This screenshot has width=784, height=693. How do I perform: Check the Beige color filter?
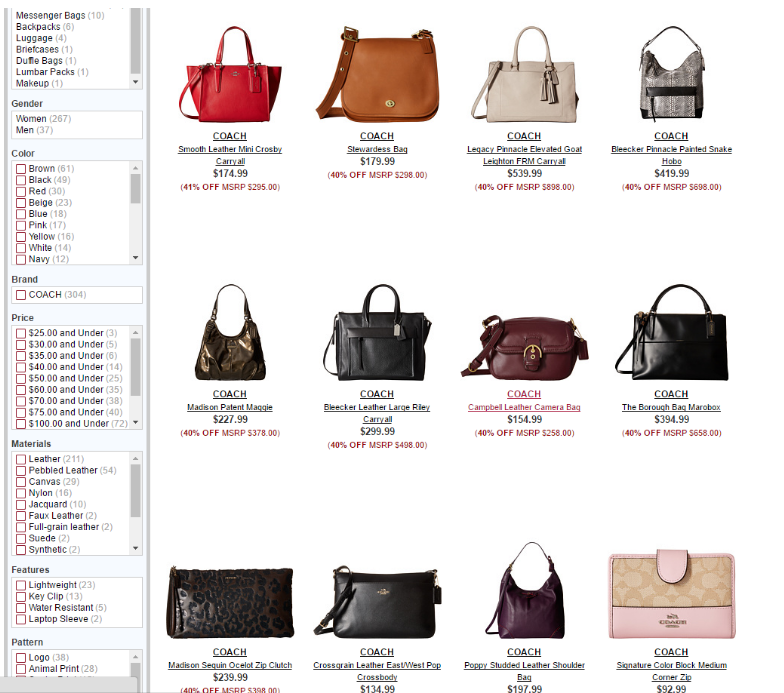point(20,203)
